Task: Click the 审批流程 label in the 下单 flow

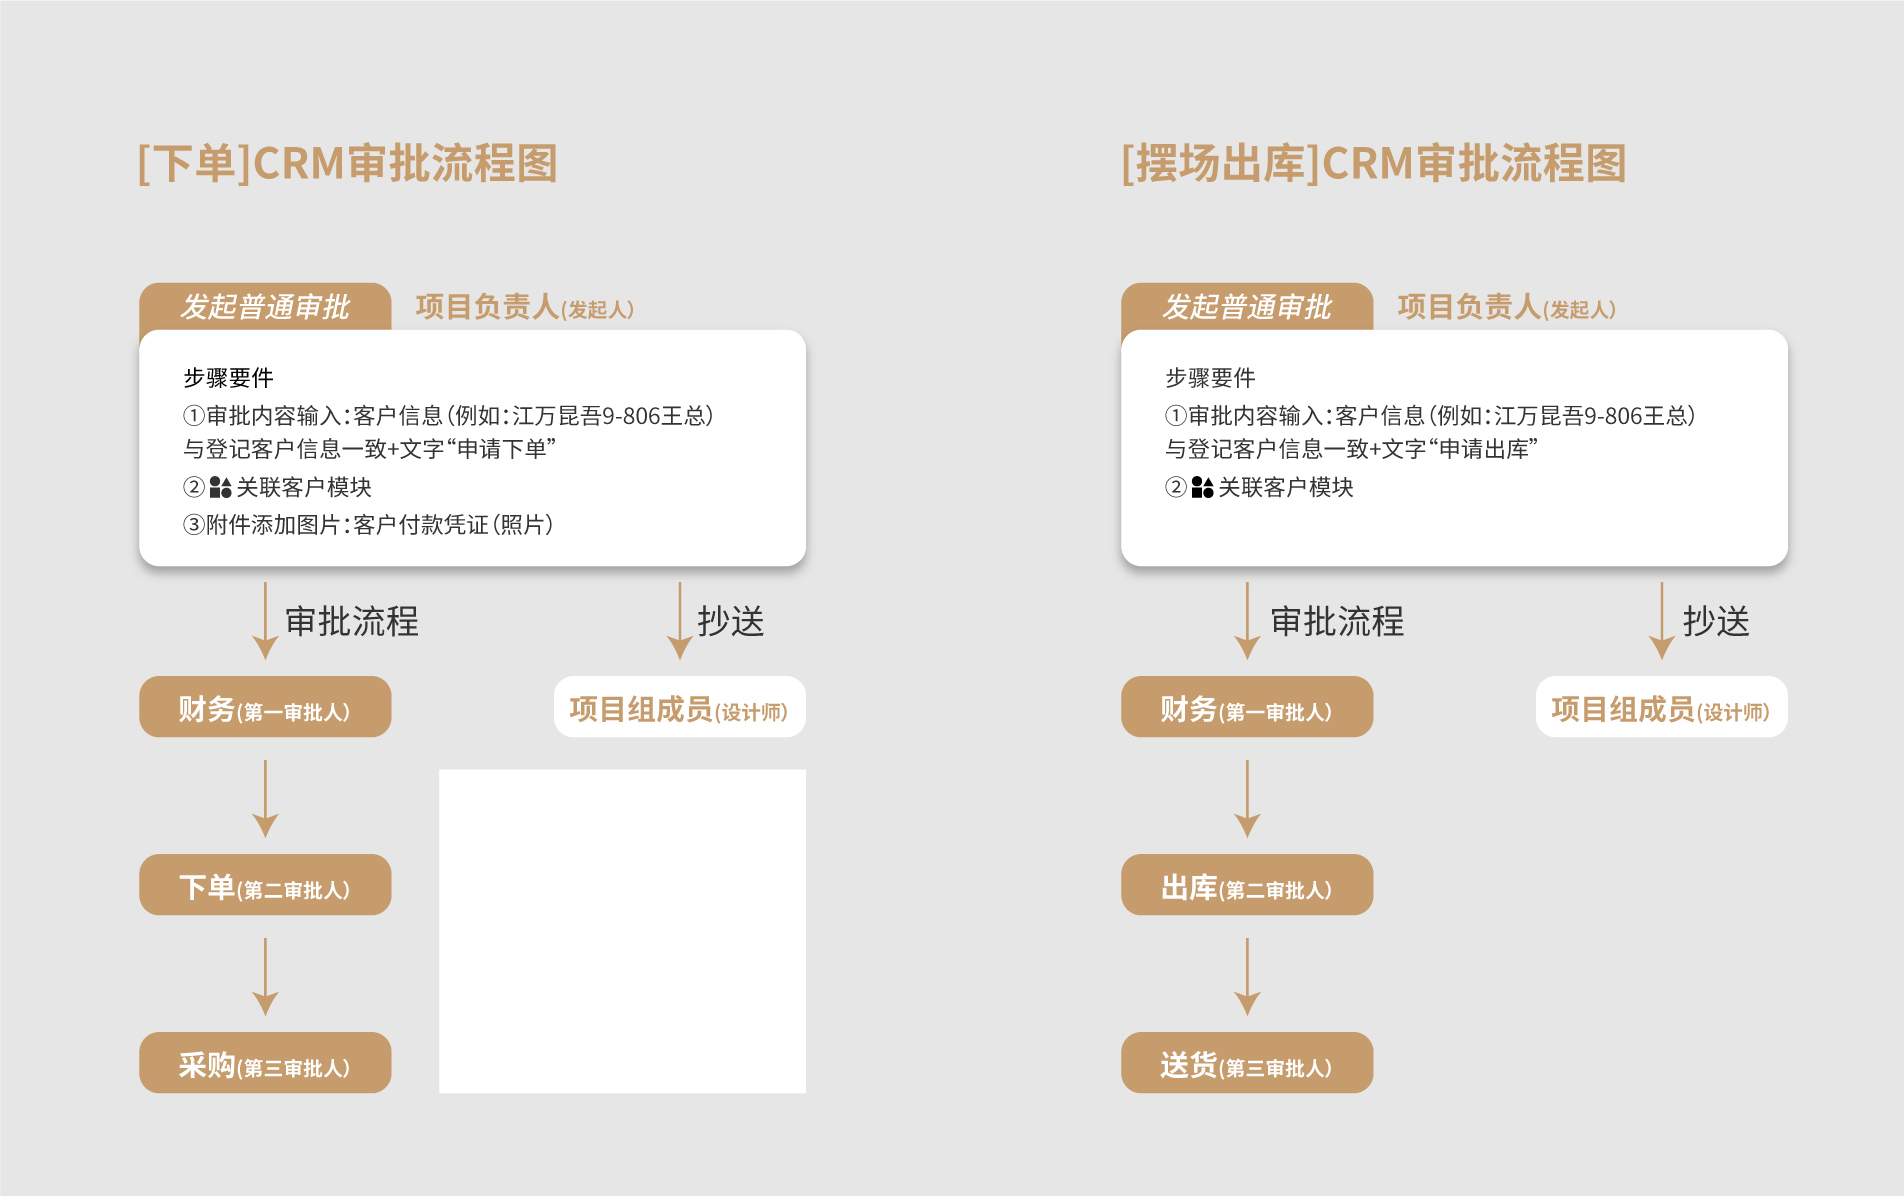Action: click(352, 621)
